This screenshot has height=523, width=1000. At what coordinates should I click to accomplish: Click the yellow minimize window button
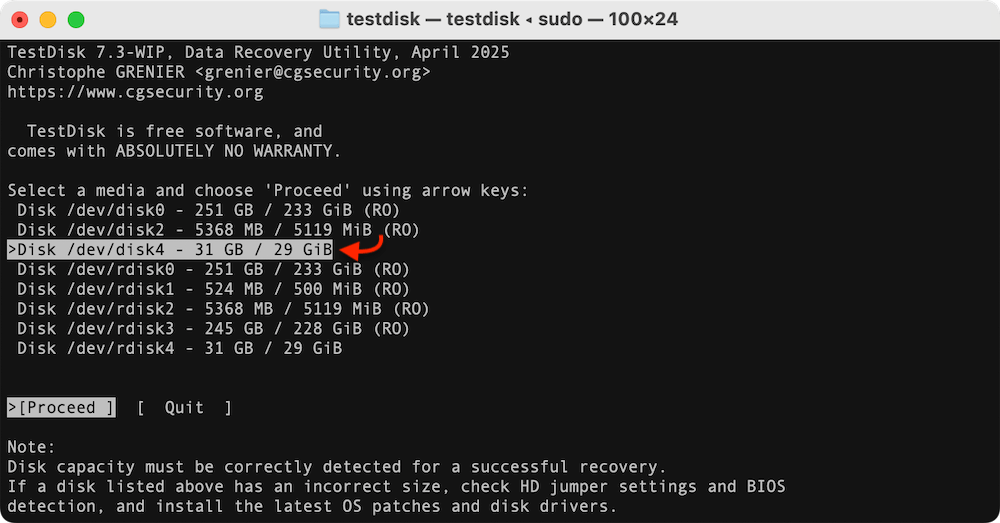click(x=48, y=20)
